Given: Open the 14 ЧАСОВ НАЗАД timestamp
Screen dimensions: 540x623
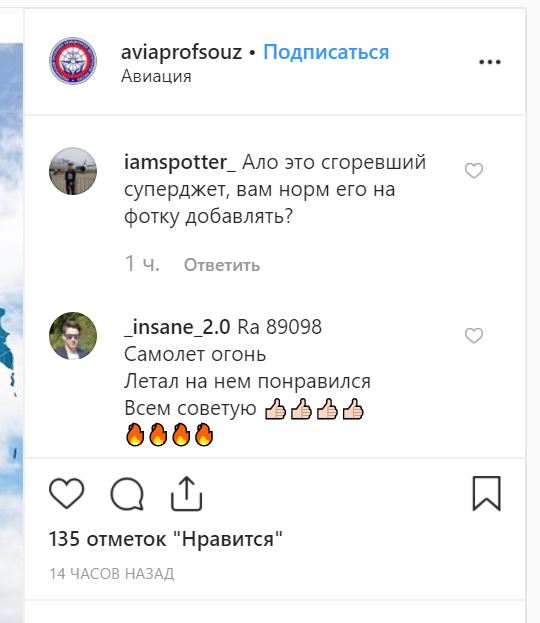Looking at the screenshot, I should 112,574.
